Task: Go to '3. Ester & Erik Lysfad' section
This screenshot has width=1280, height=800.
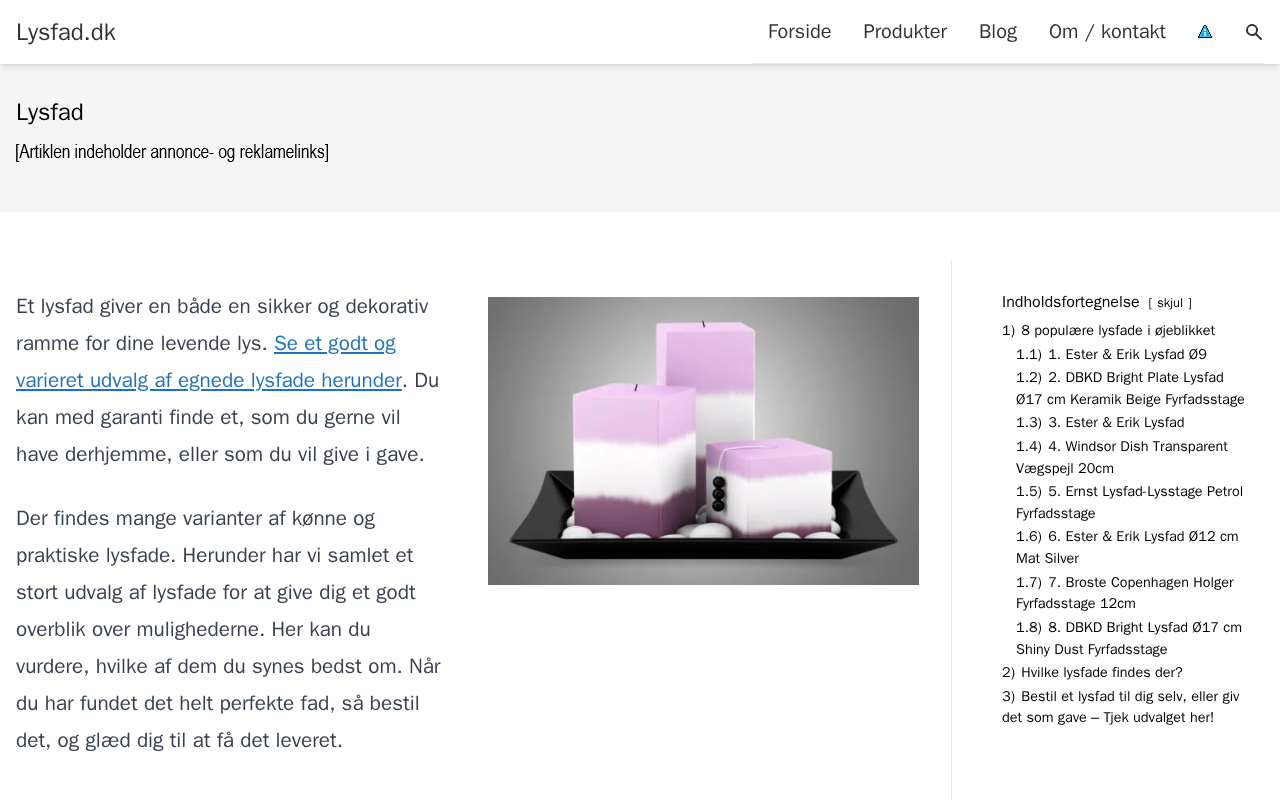Action: 1100,422
